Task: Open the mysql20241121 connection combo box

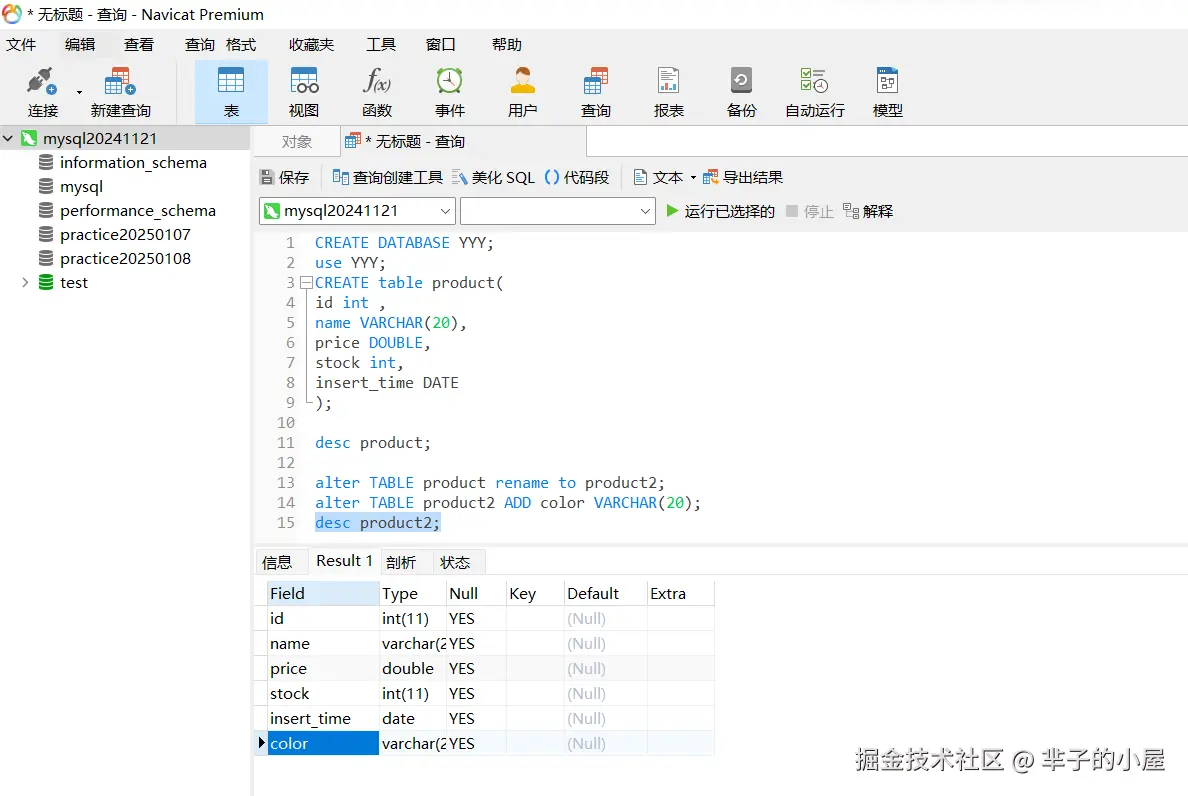Action: 357,211
